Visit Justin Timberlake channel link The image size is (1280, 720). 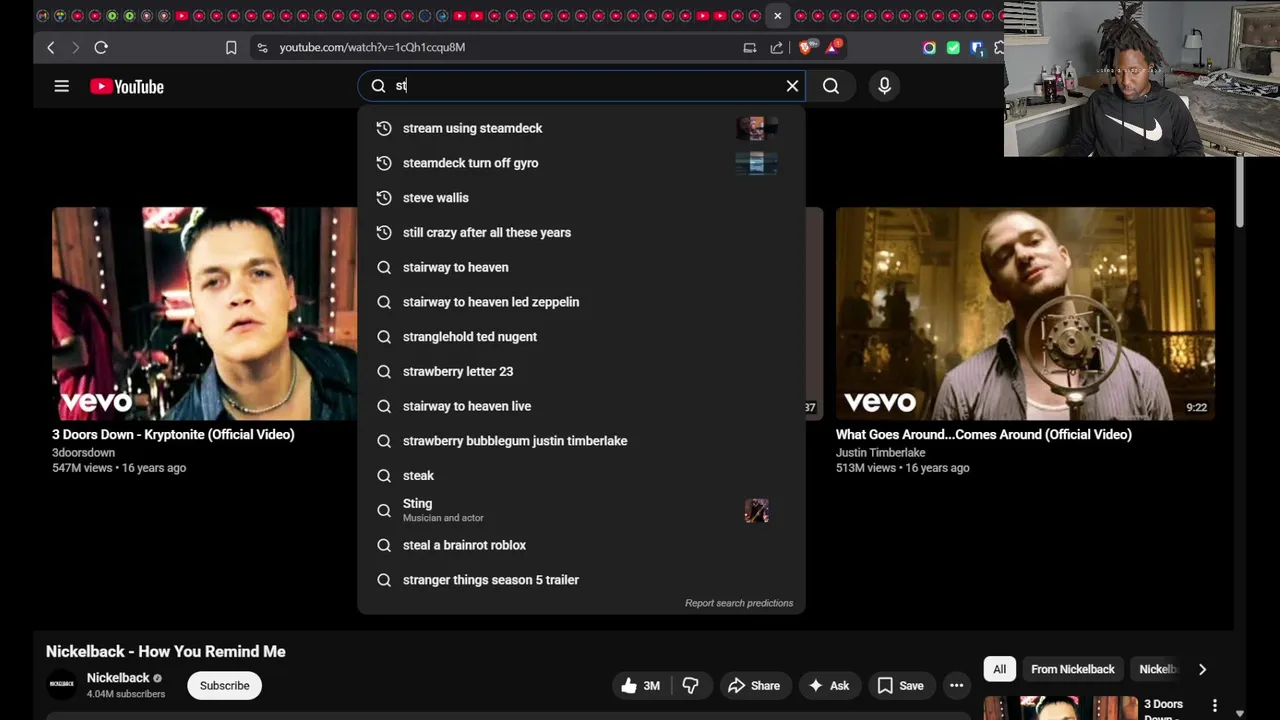880,453
